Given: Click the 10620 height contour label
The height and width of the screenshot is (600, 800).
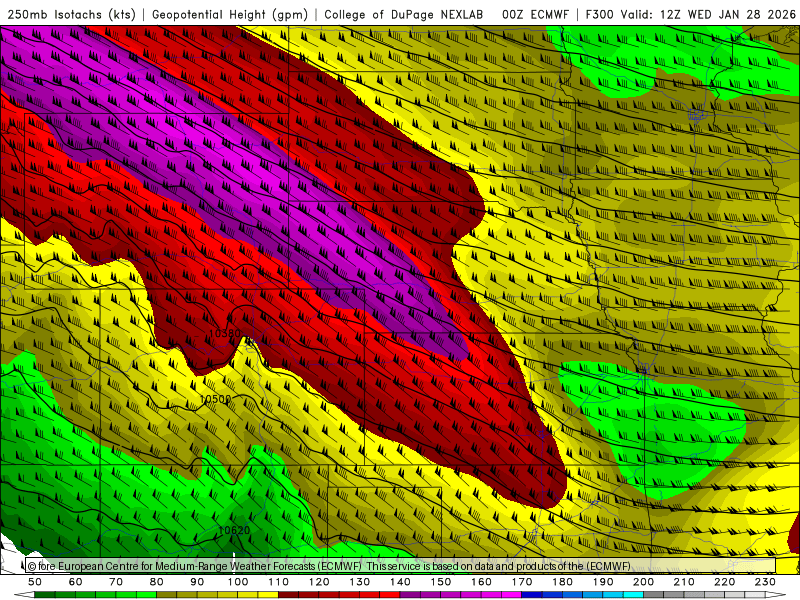Looking at the screenshot, I should [x=234, y=531].
